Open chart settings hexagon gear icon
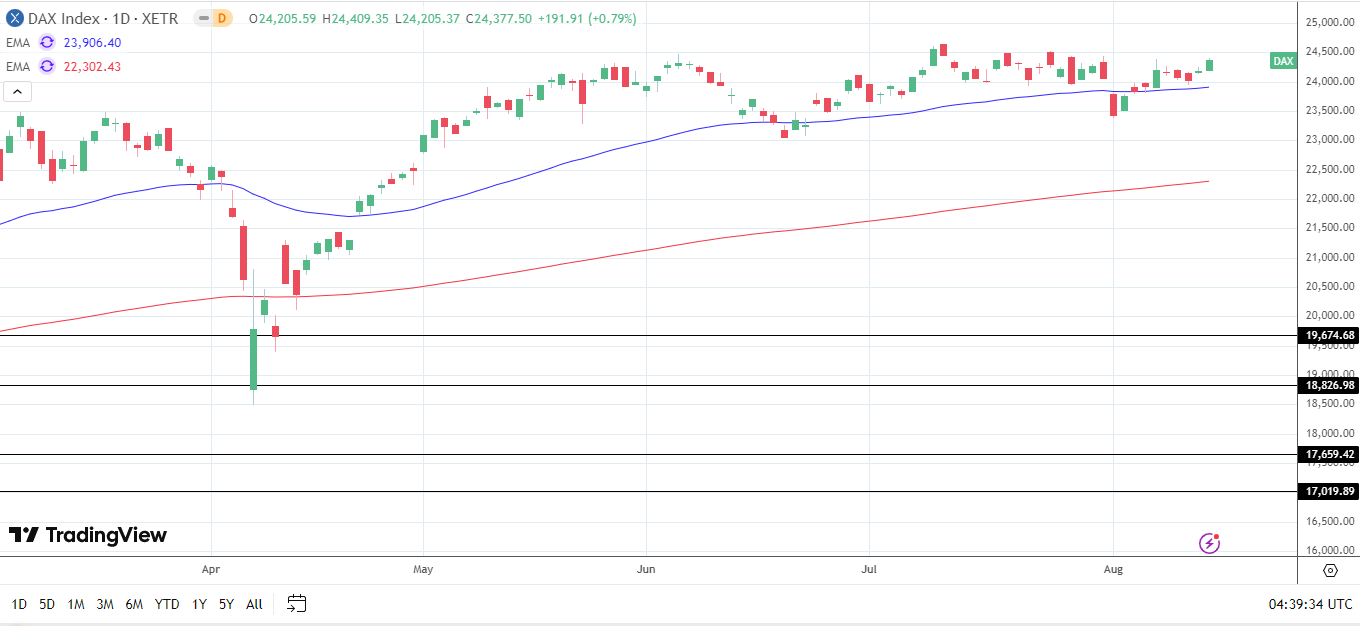The image size is (1360, 626). [1330, 570]
